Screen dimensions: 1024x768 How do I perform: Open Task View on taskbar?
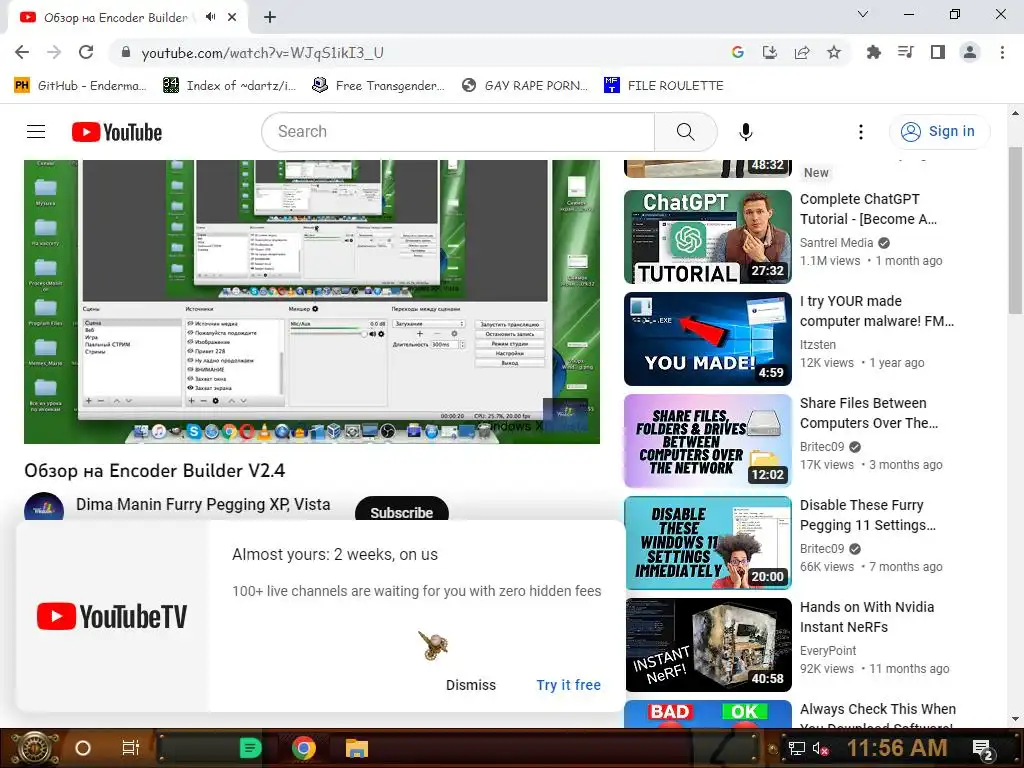(131, 748)
